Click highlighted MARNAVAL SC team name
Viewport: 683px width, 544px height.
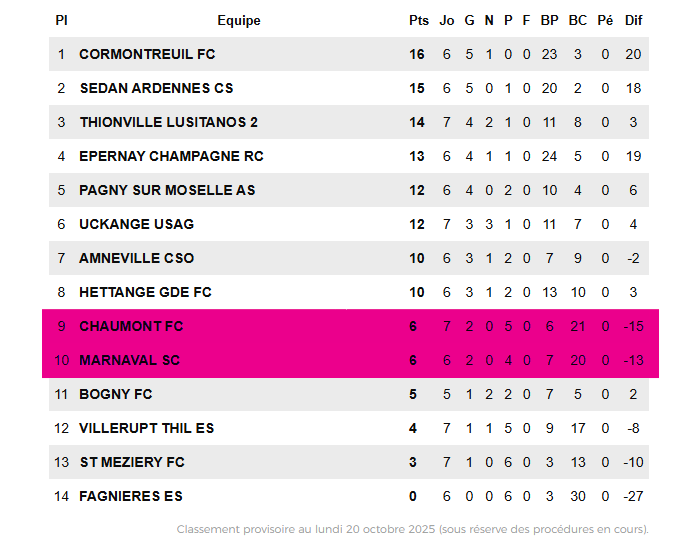129,360
